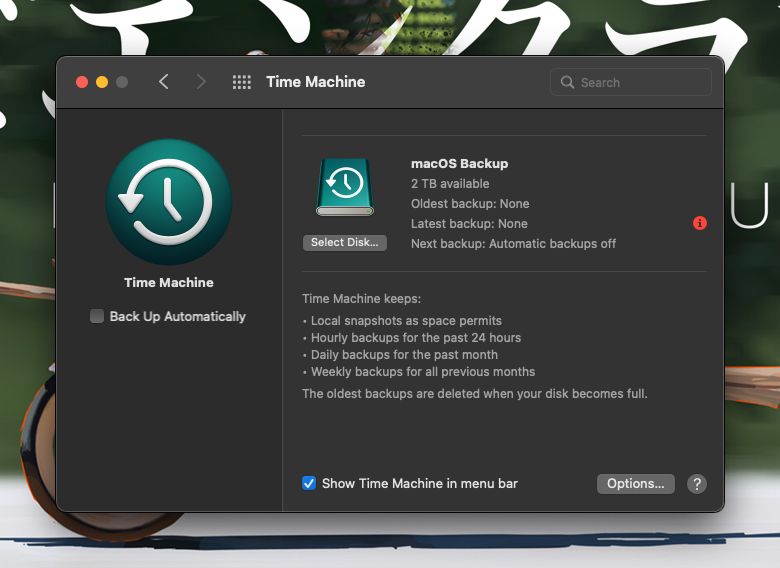Click the Time Machine keeps: heading
Screen dimensions: 780x568
pyautogui.click(x=362, y=298)
